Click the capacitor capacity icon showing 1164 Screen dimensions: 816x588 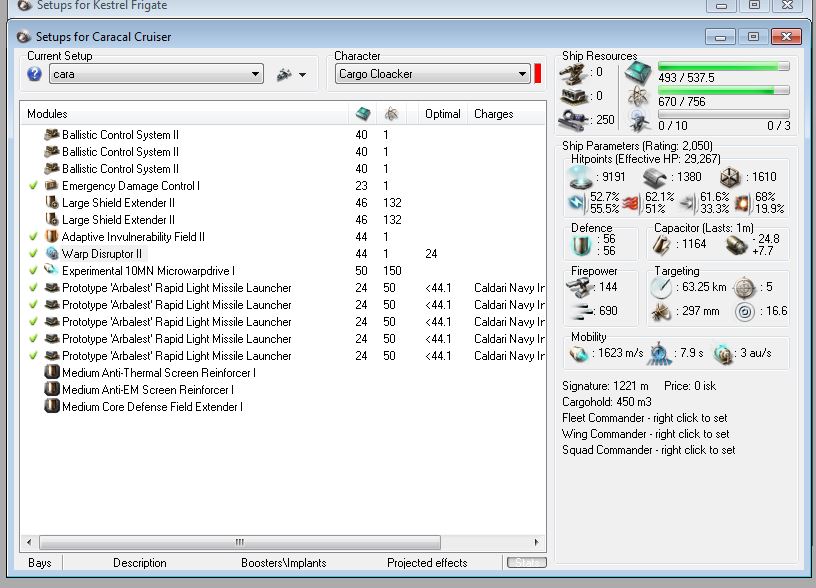tap(661, 245)
